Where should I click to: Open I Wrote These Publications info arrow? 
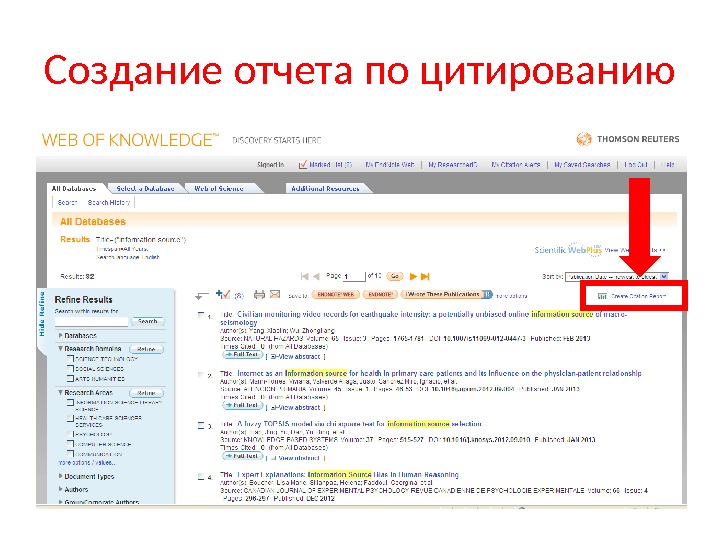coord(487,294)
